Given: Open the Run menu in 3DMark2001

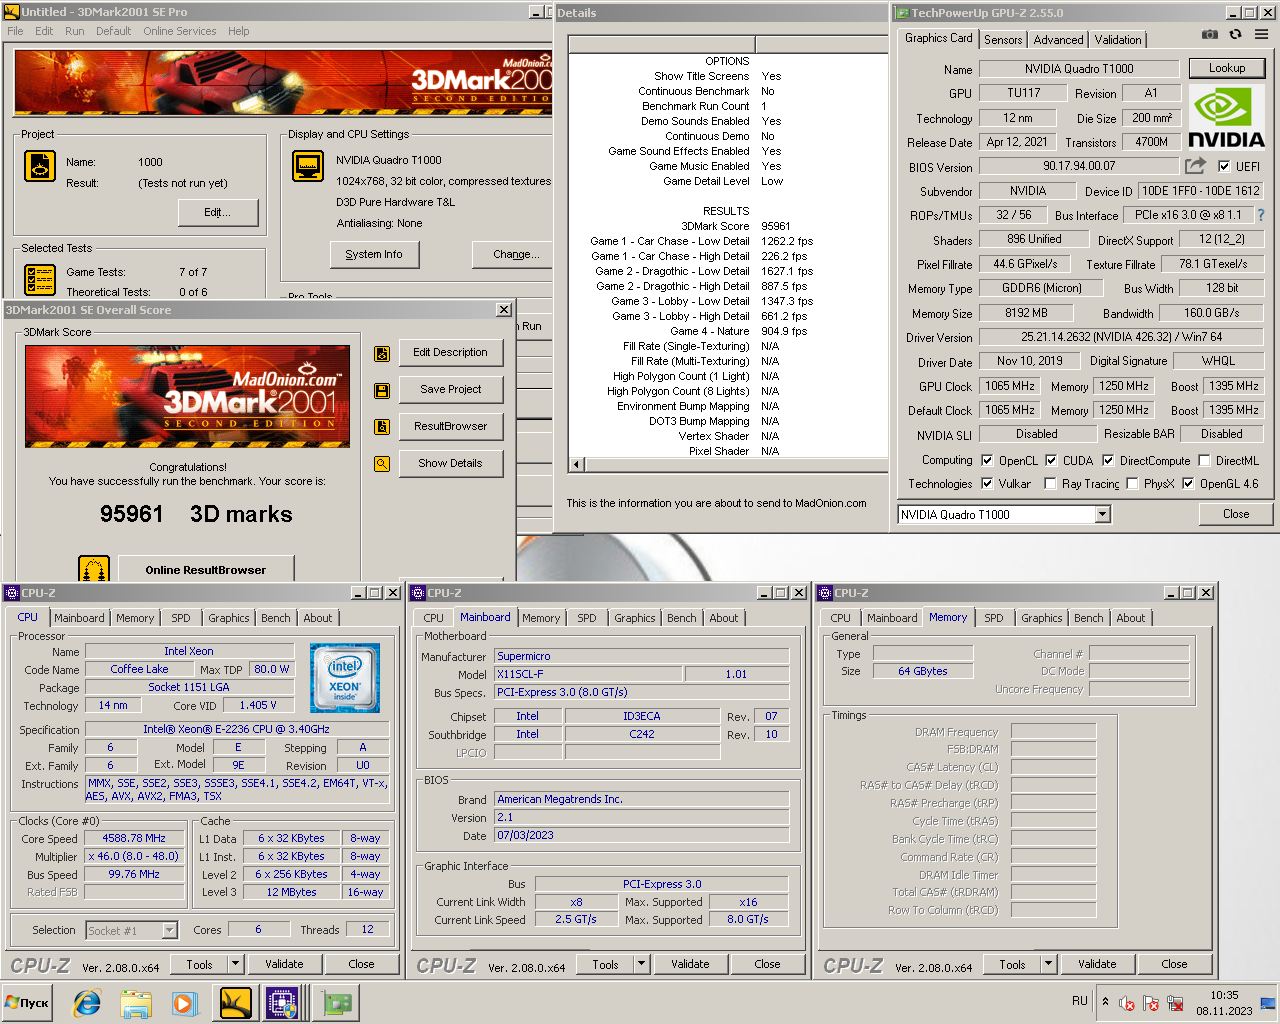Looking at the screenshot, I should [x=75, y=31].
